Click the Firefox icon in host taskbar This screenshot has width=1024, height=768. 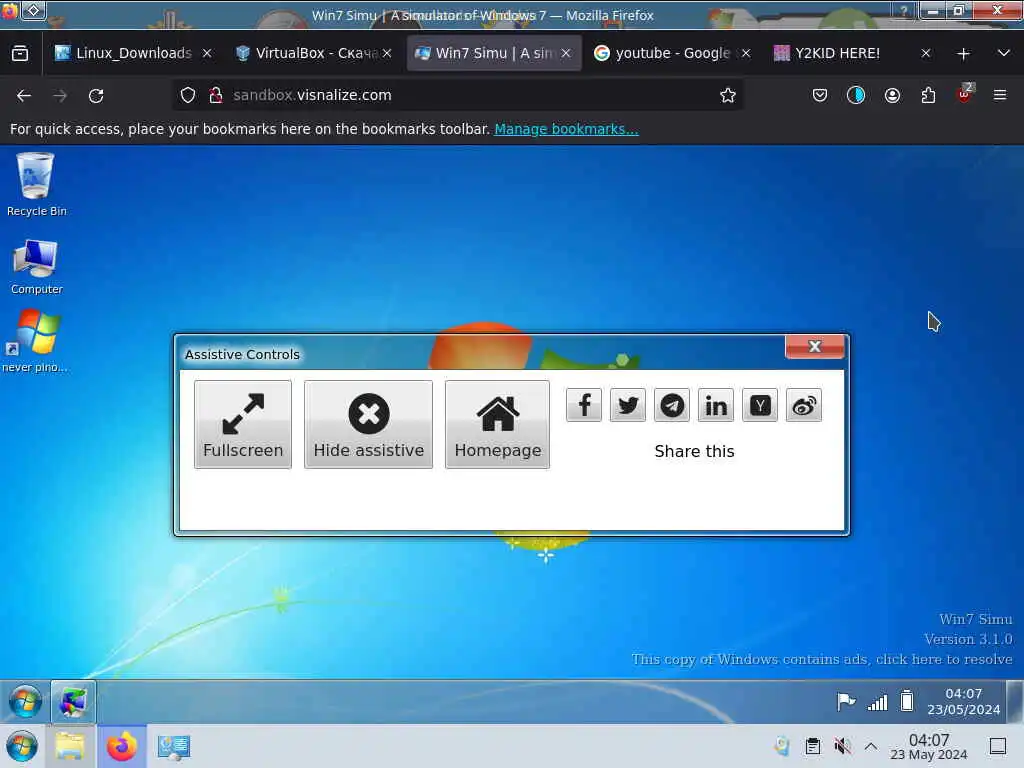click(121, 746)
